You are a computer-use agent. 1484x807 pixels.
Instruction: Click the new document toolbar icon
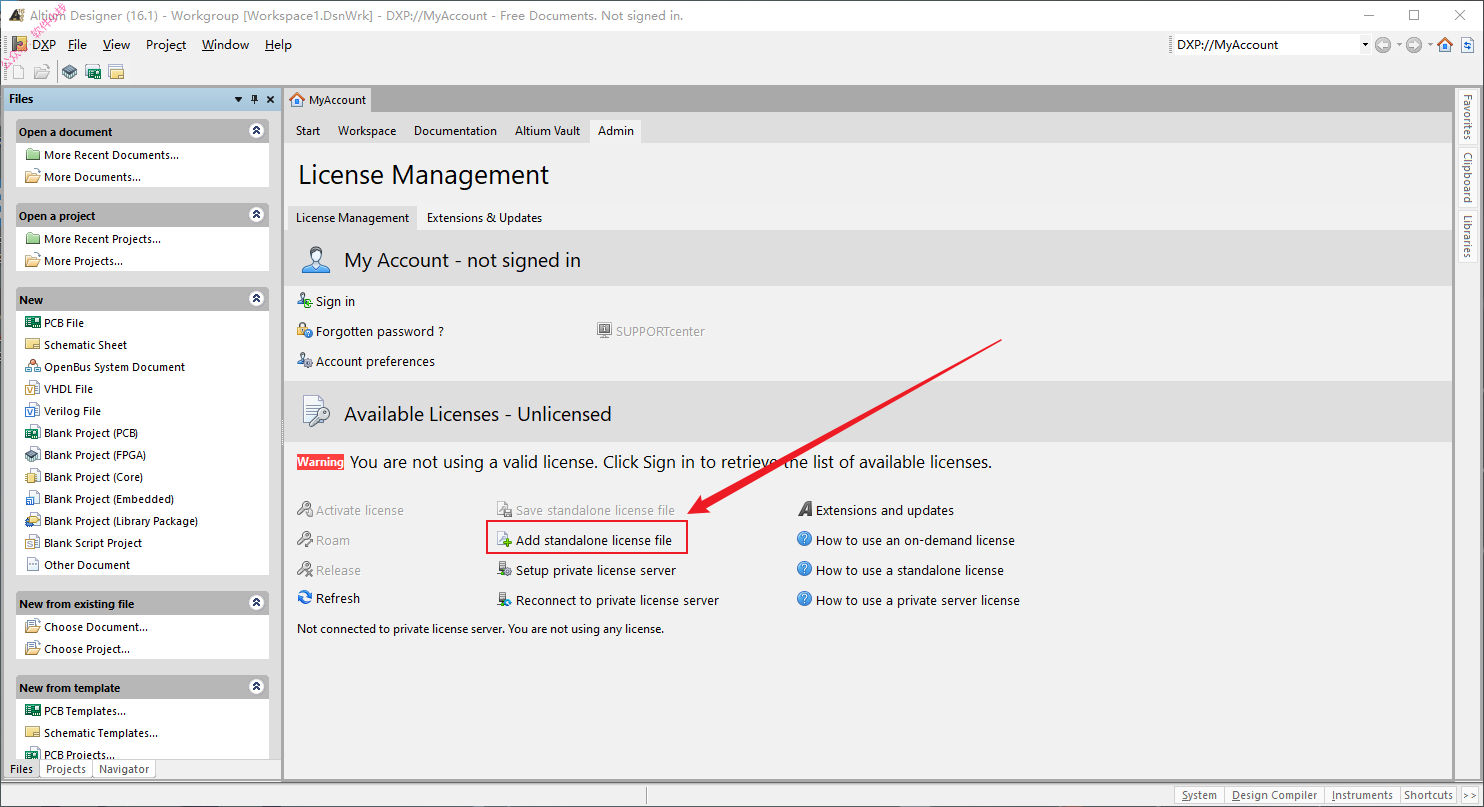click(18, 72)
